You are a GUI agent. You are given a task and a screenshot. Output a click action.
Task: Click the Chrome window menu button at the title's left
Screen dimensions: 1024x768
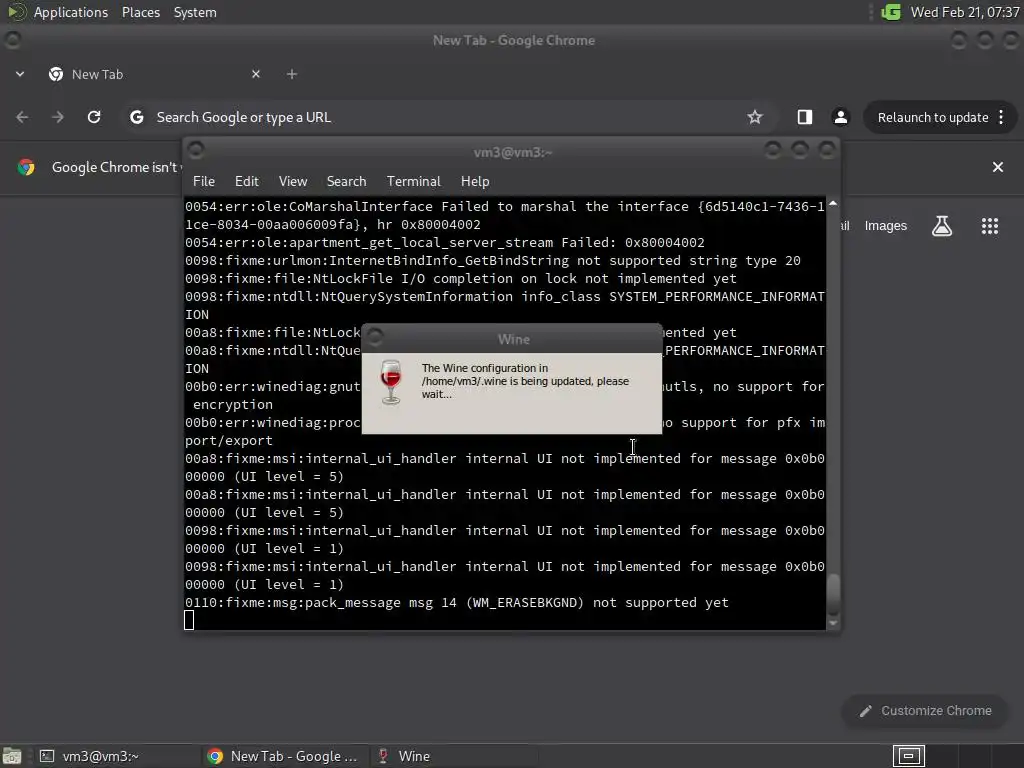13,40
